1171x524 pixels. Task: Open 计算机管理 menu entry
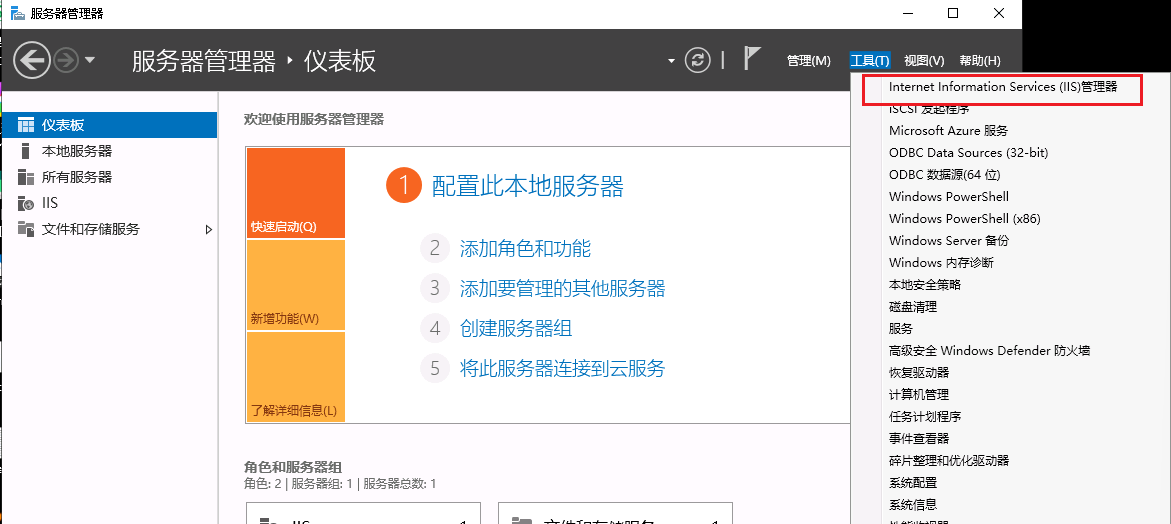(919, 394)
